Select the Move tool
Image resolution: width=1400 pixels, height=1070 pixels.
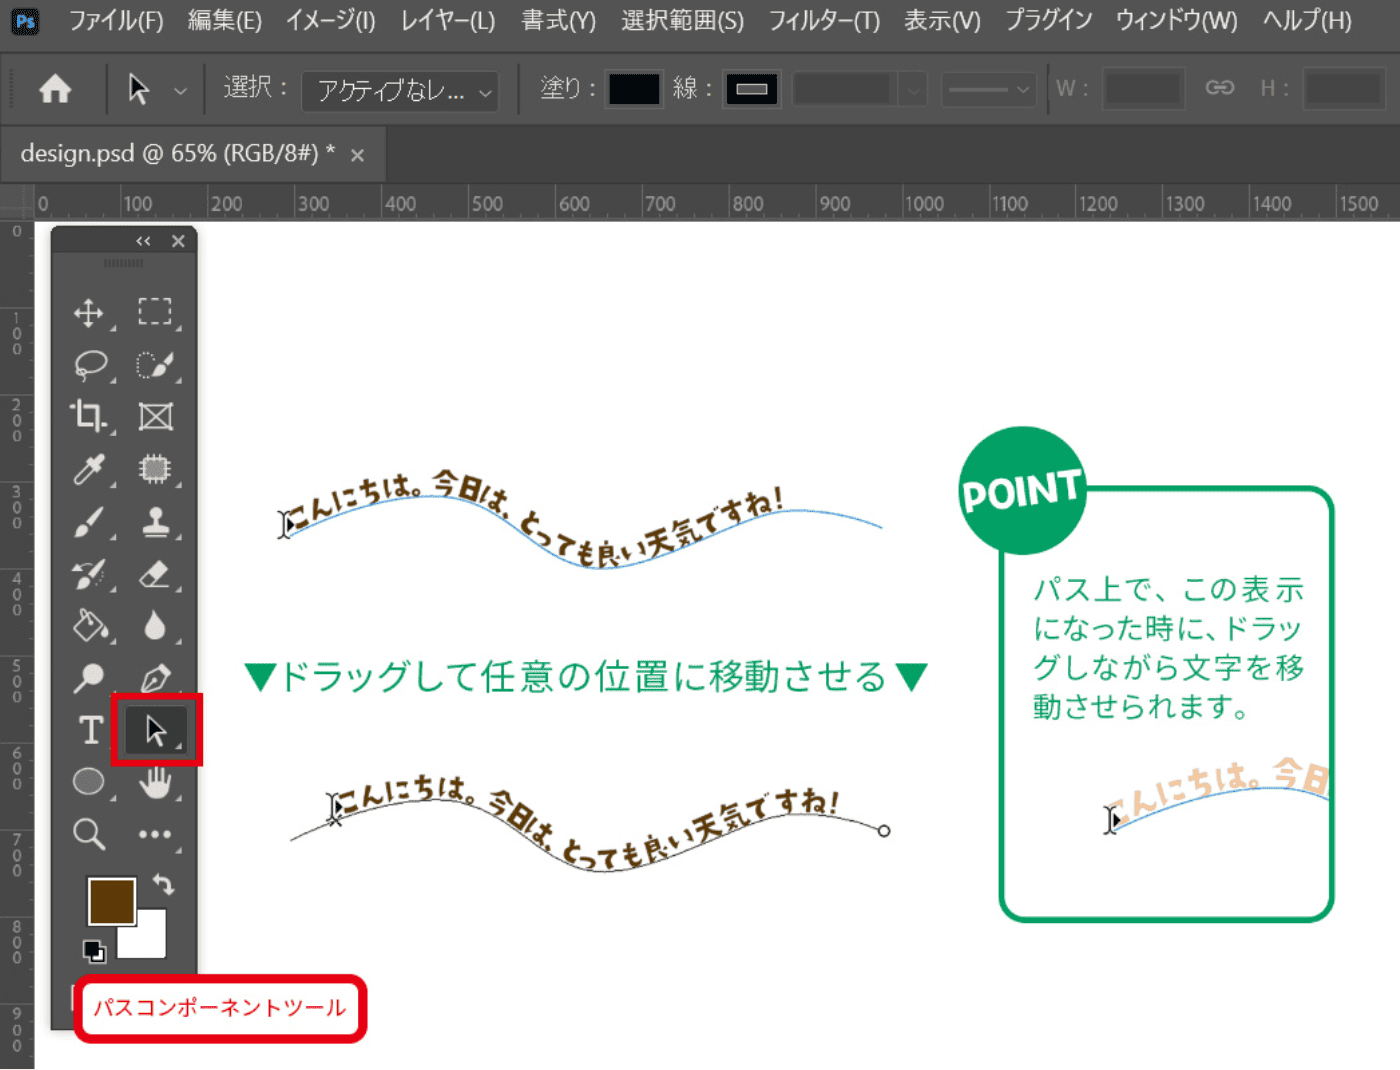[x=89, y=313]
